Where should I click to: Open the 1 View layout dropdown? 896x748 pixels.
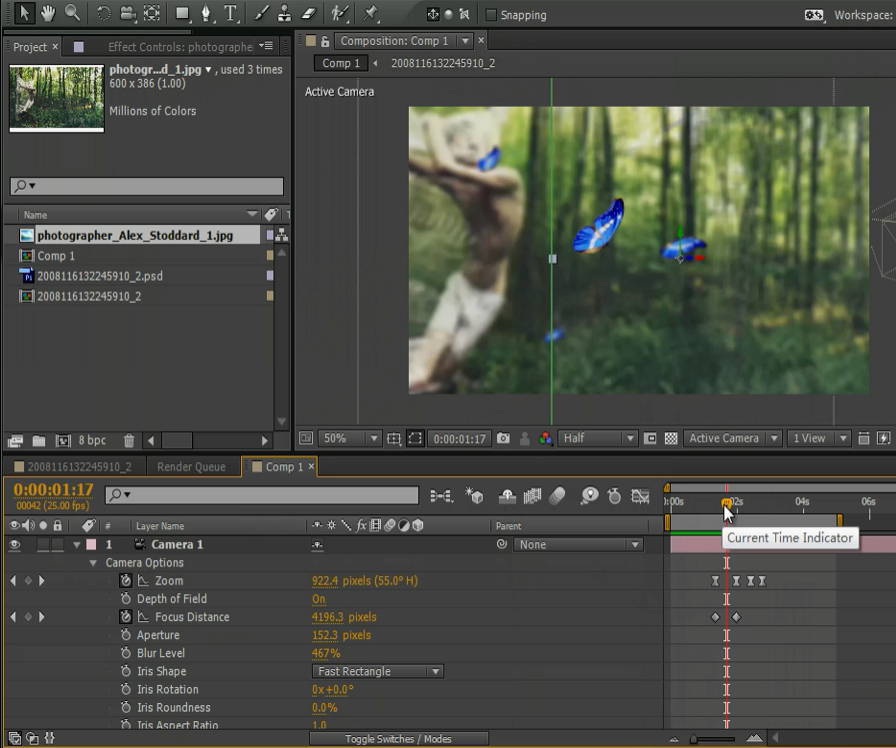coord(818,438)
